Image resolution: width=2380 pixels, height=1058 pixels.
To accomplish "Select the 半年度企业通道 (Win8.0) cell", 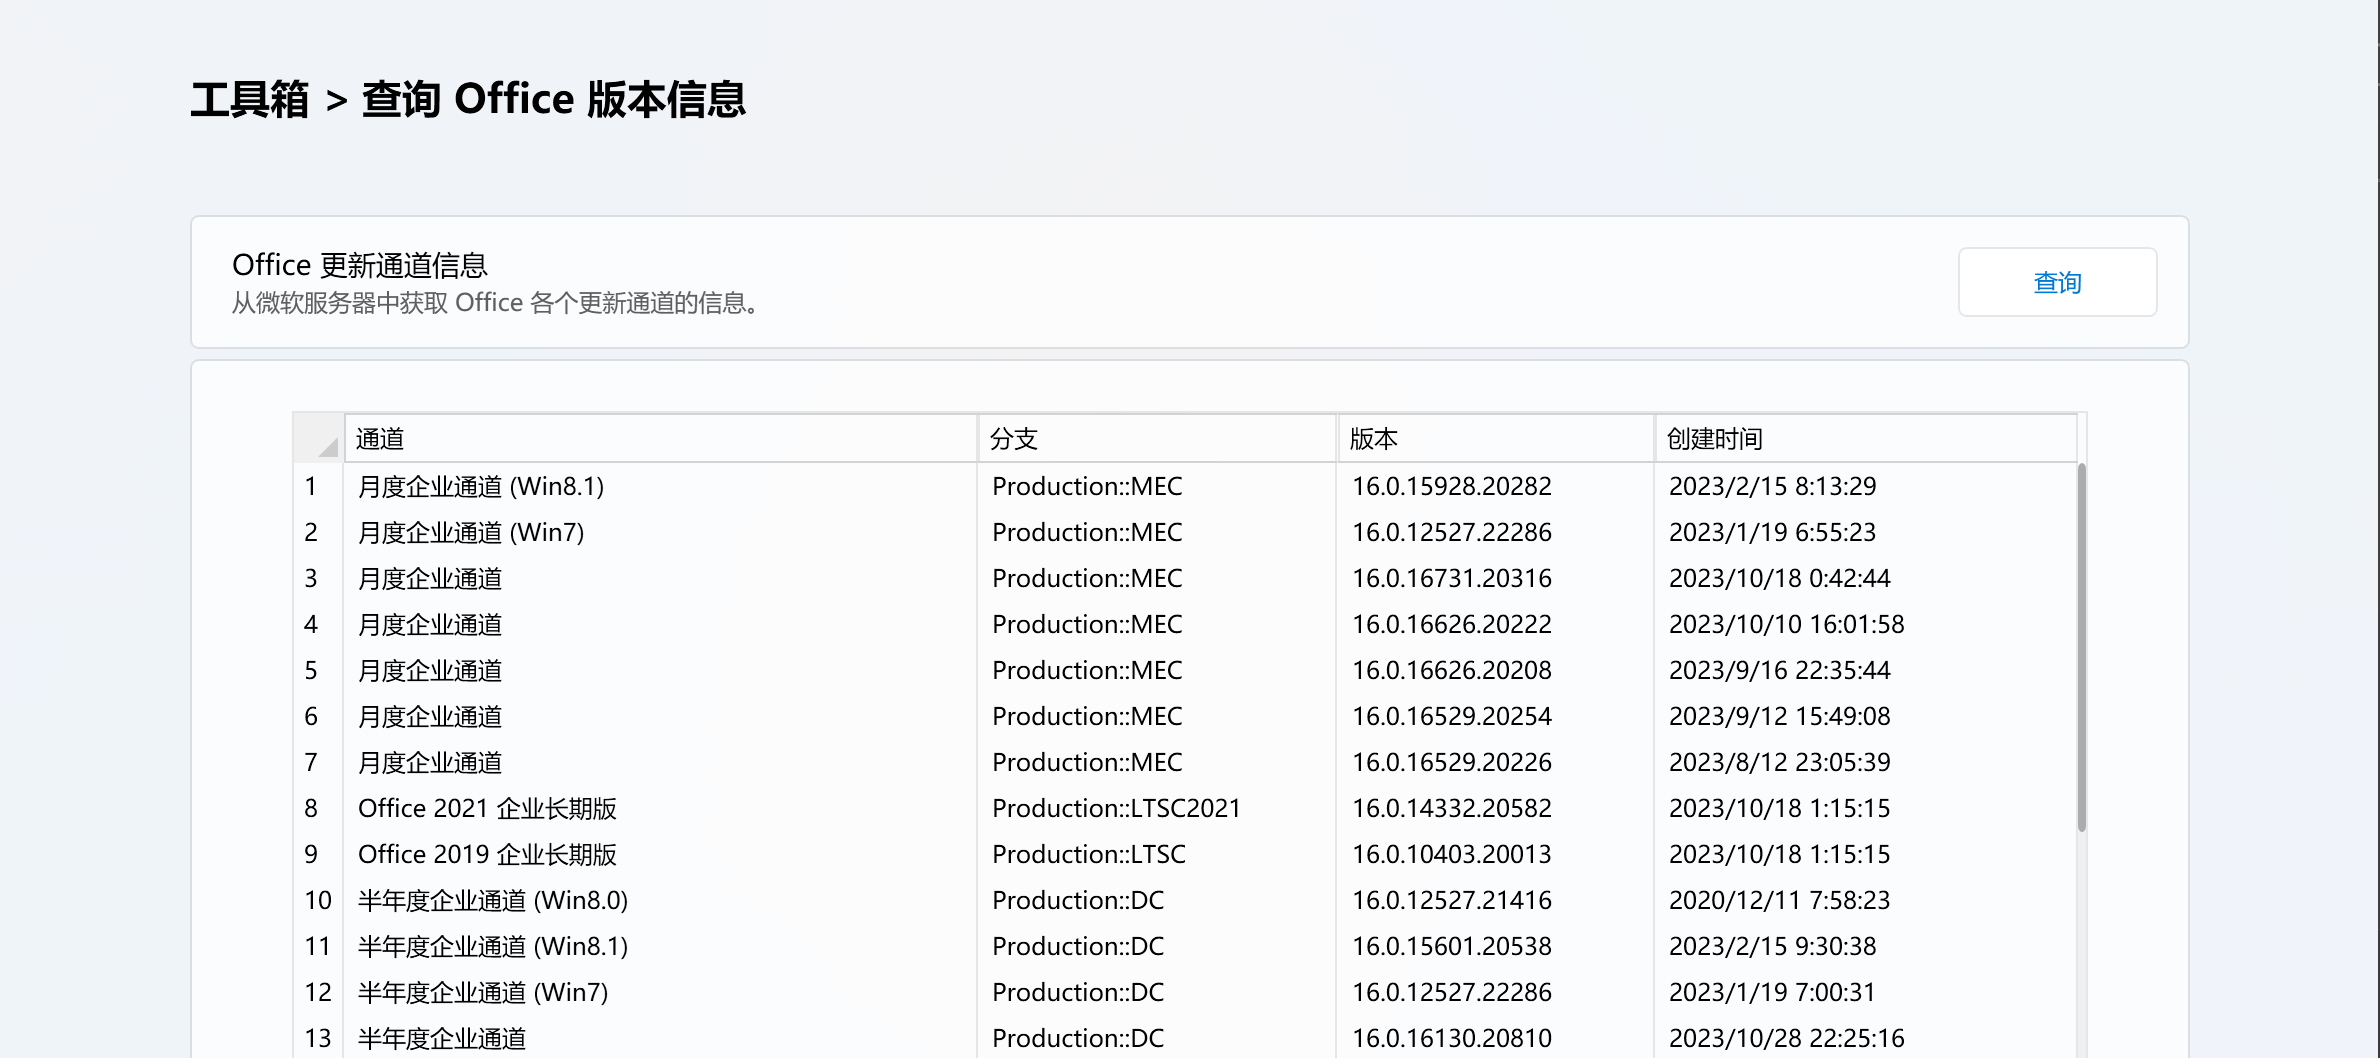I will click(x=661, y=900).
